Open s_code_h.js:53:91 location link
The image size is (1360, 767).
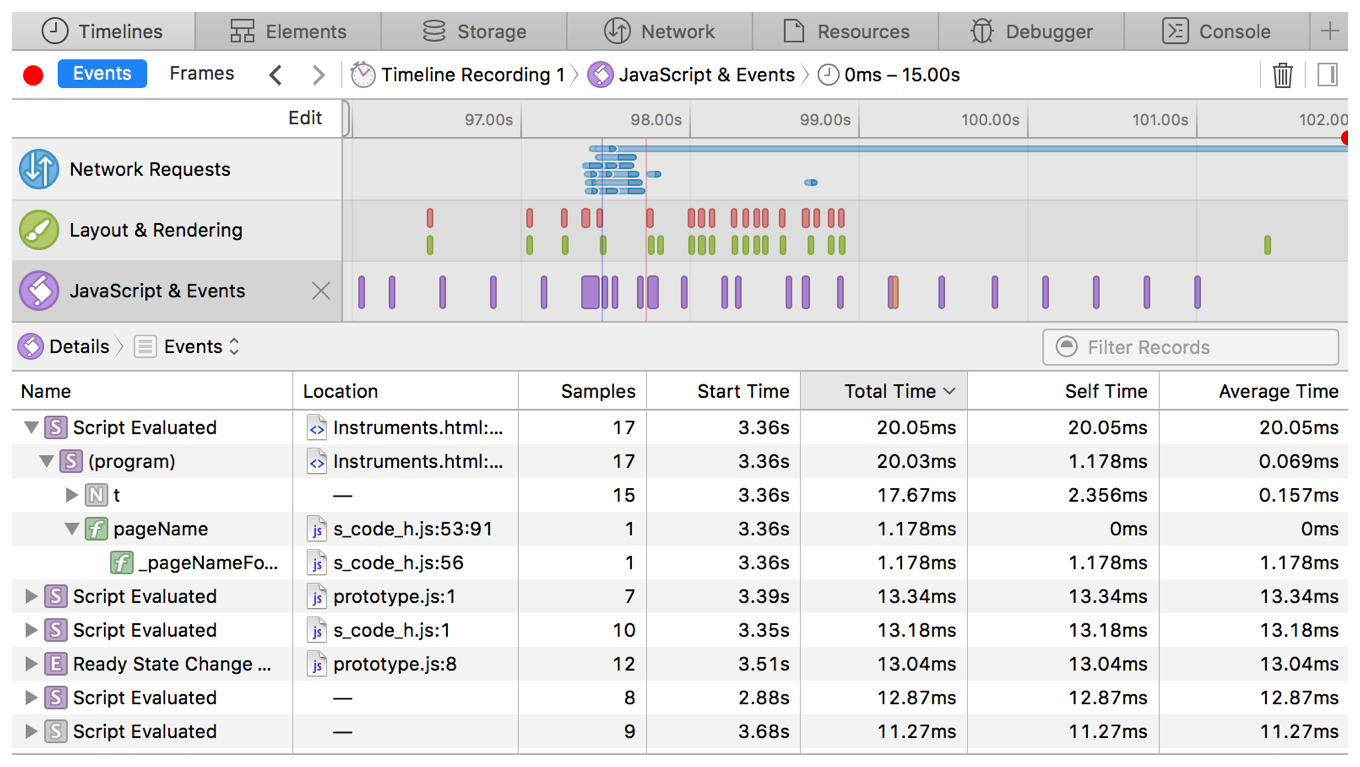412,529
